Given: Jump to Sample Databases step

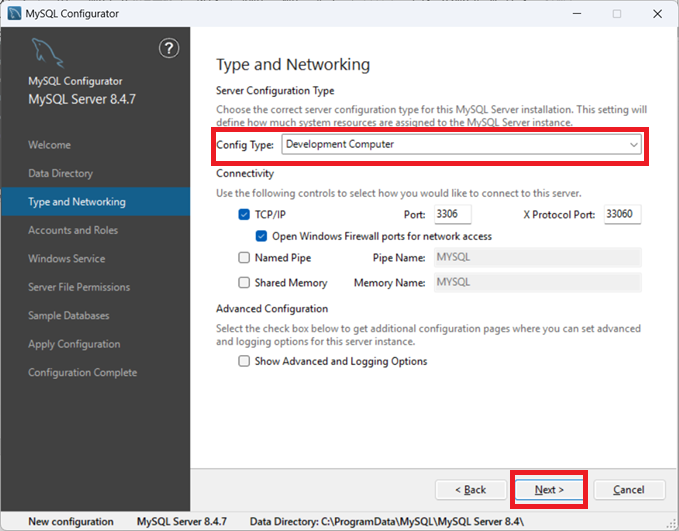Looking at the screenshot, I should [69, 316].
